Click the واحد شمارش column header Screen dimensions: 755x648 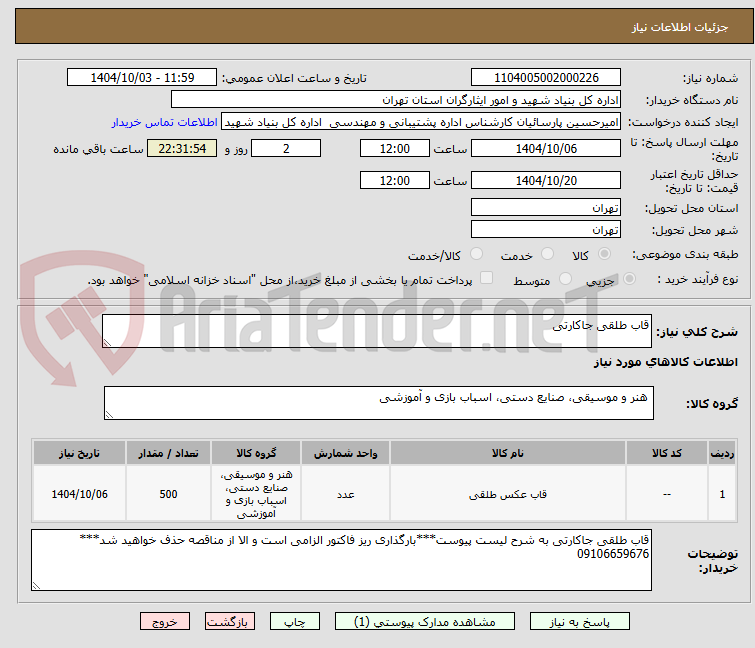point(345,453)
